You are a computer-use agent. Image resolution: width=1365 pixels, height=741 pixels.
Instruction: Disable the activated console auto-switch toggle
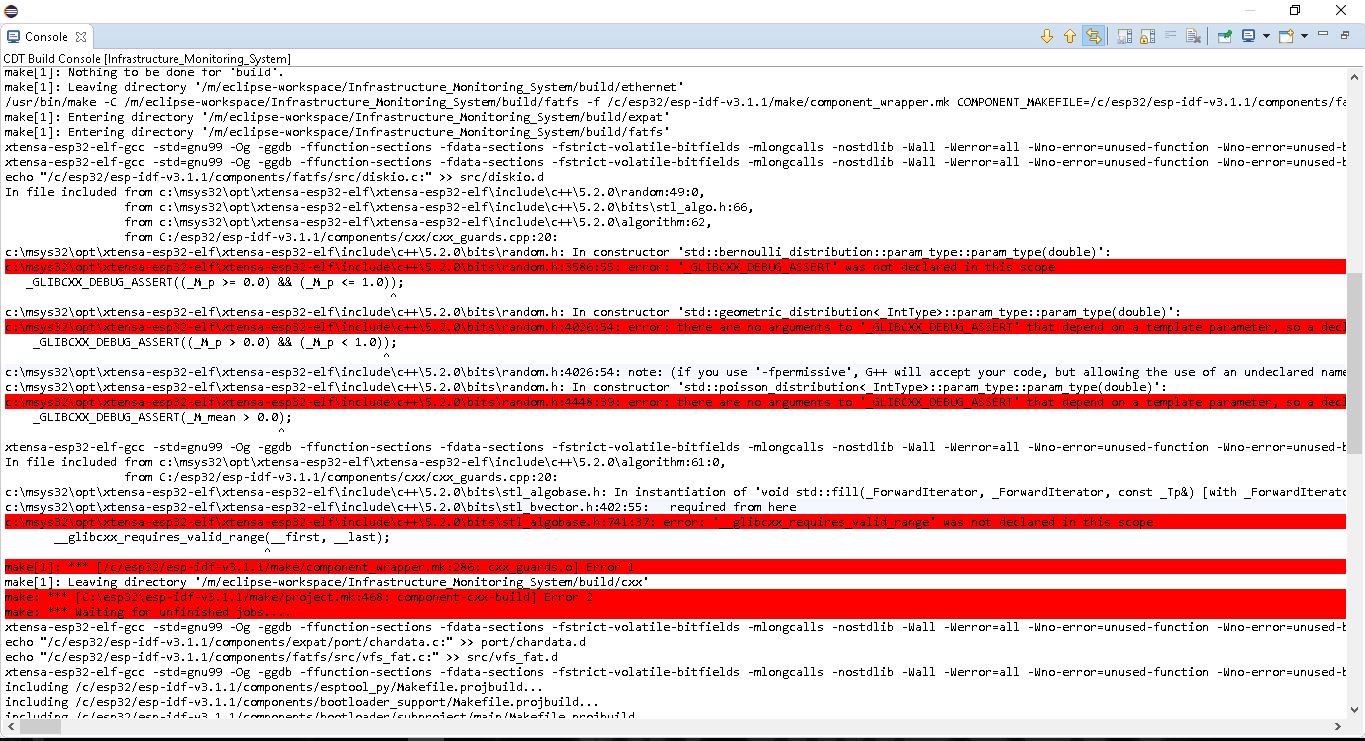pos(1093,36)
